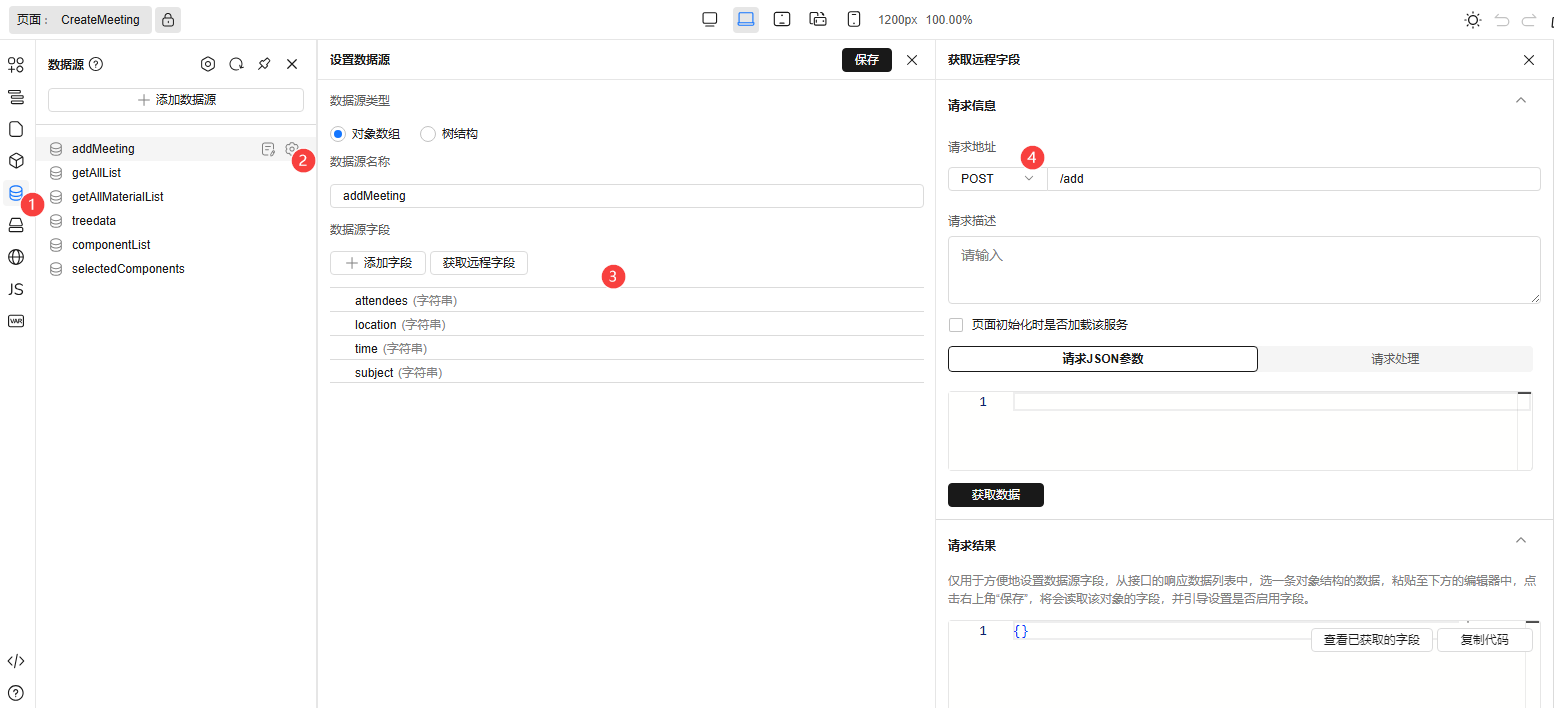This screenshot has height=708, width=1554.
Task: Open the JS panel in left sidebar
Action: pyautogui.click(x=16, y=289)
